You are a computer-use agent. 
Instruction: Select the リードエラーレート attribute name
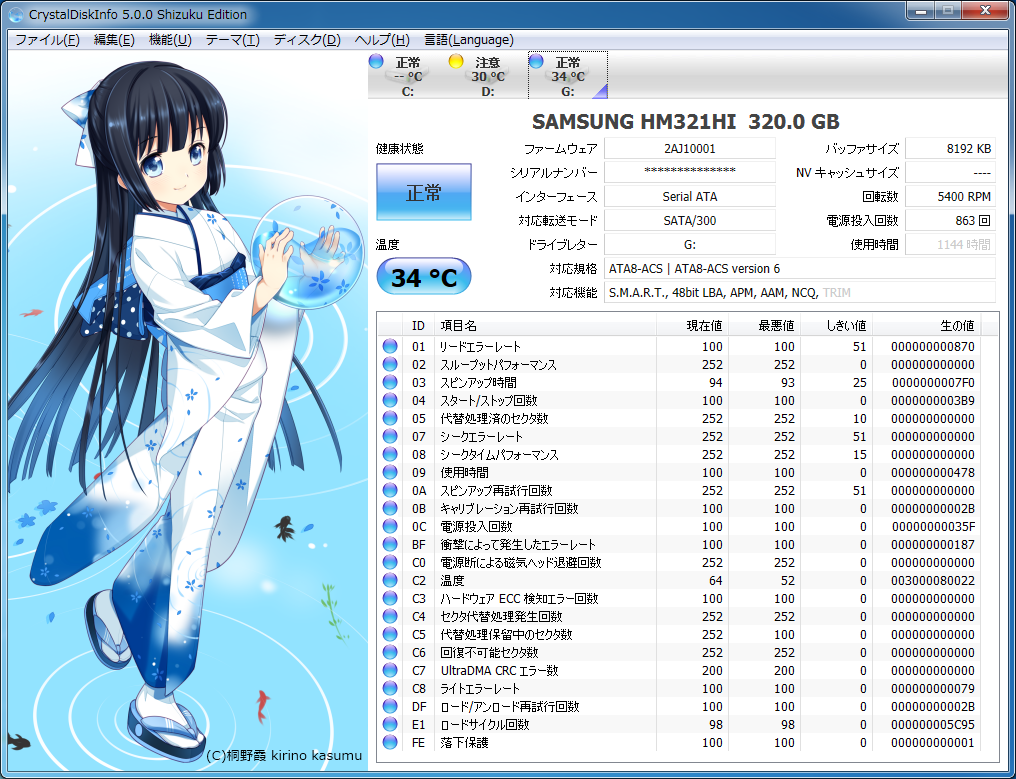[x=480, y=347]
